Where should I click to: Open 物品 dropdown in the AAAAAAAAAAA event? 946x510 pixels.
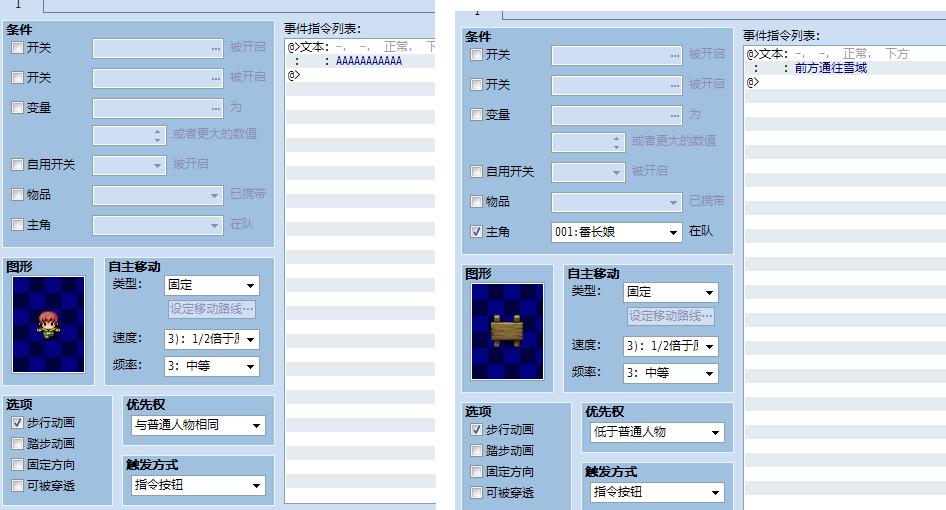point(157,196)
